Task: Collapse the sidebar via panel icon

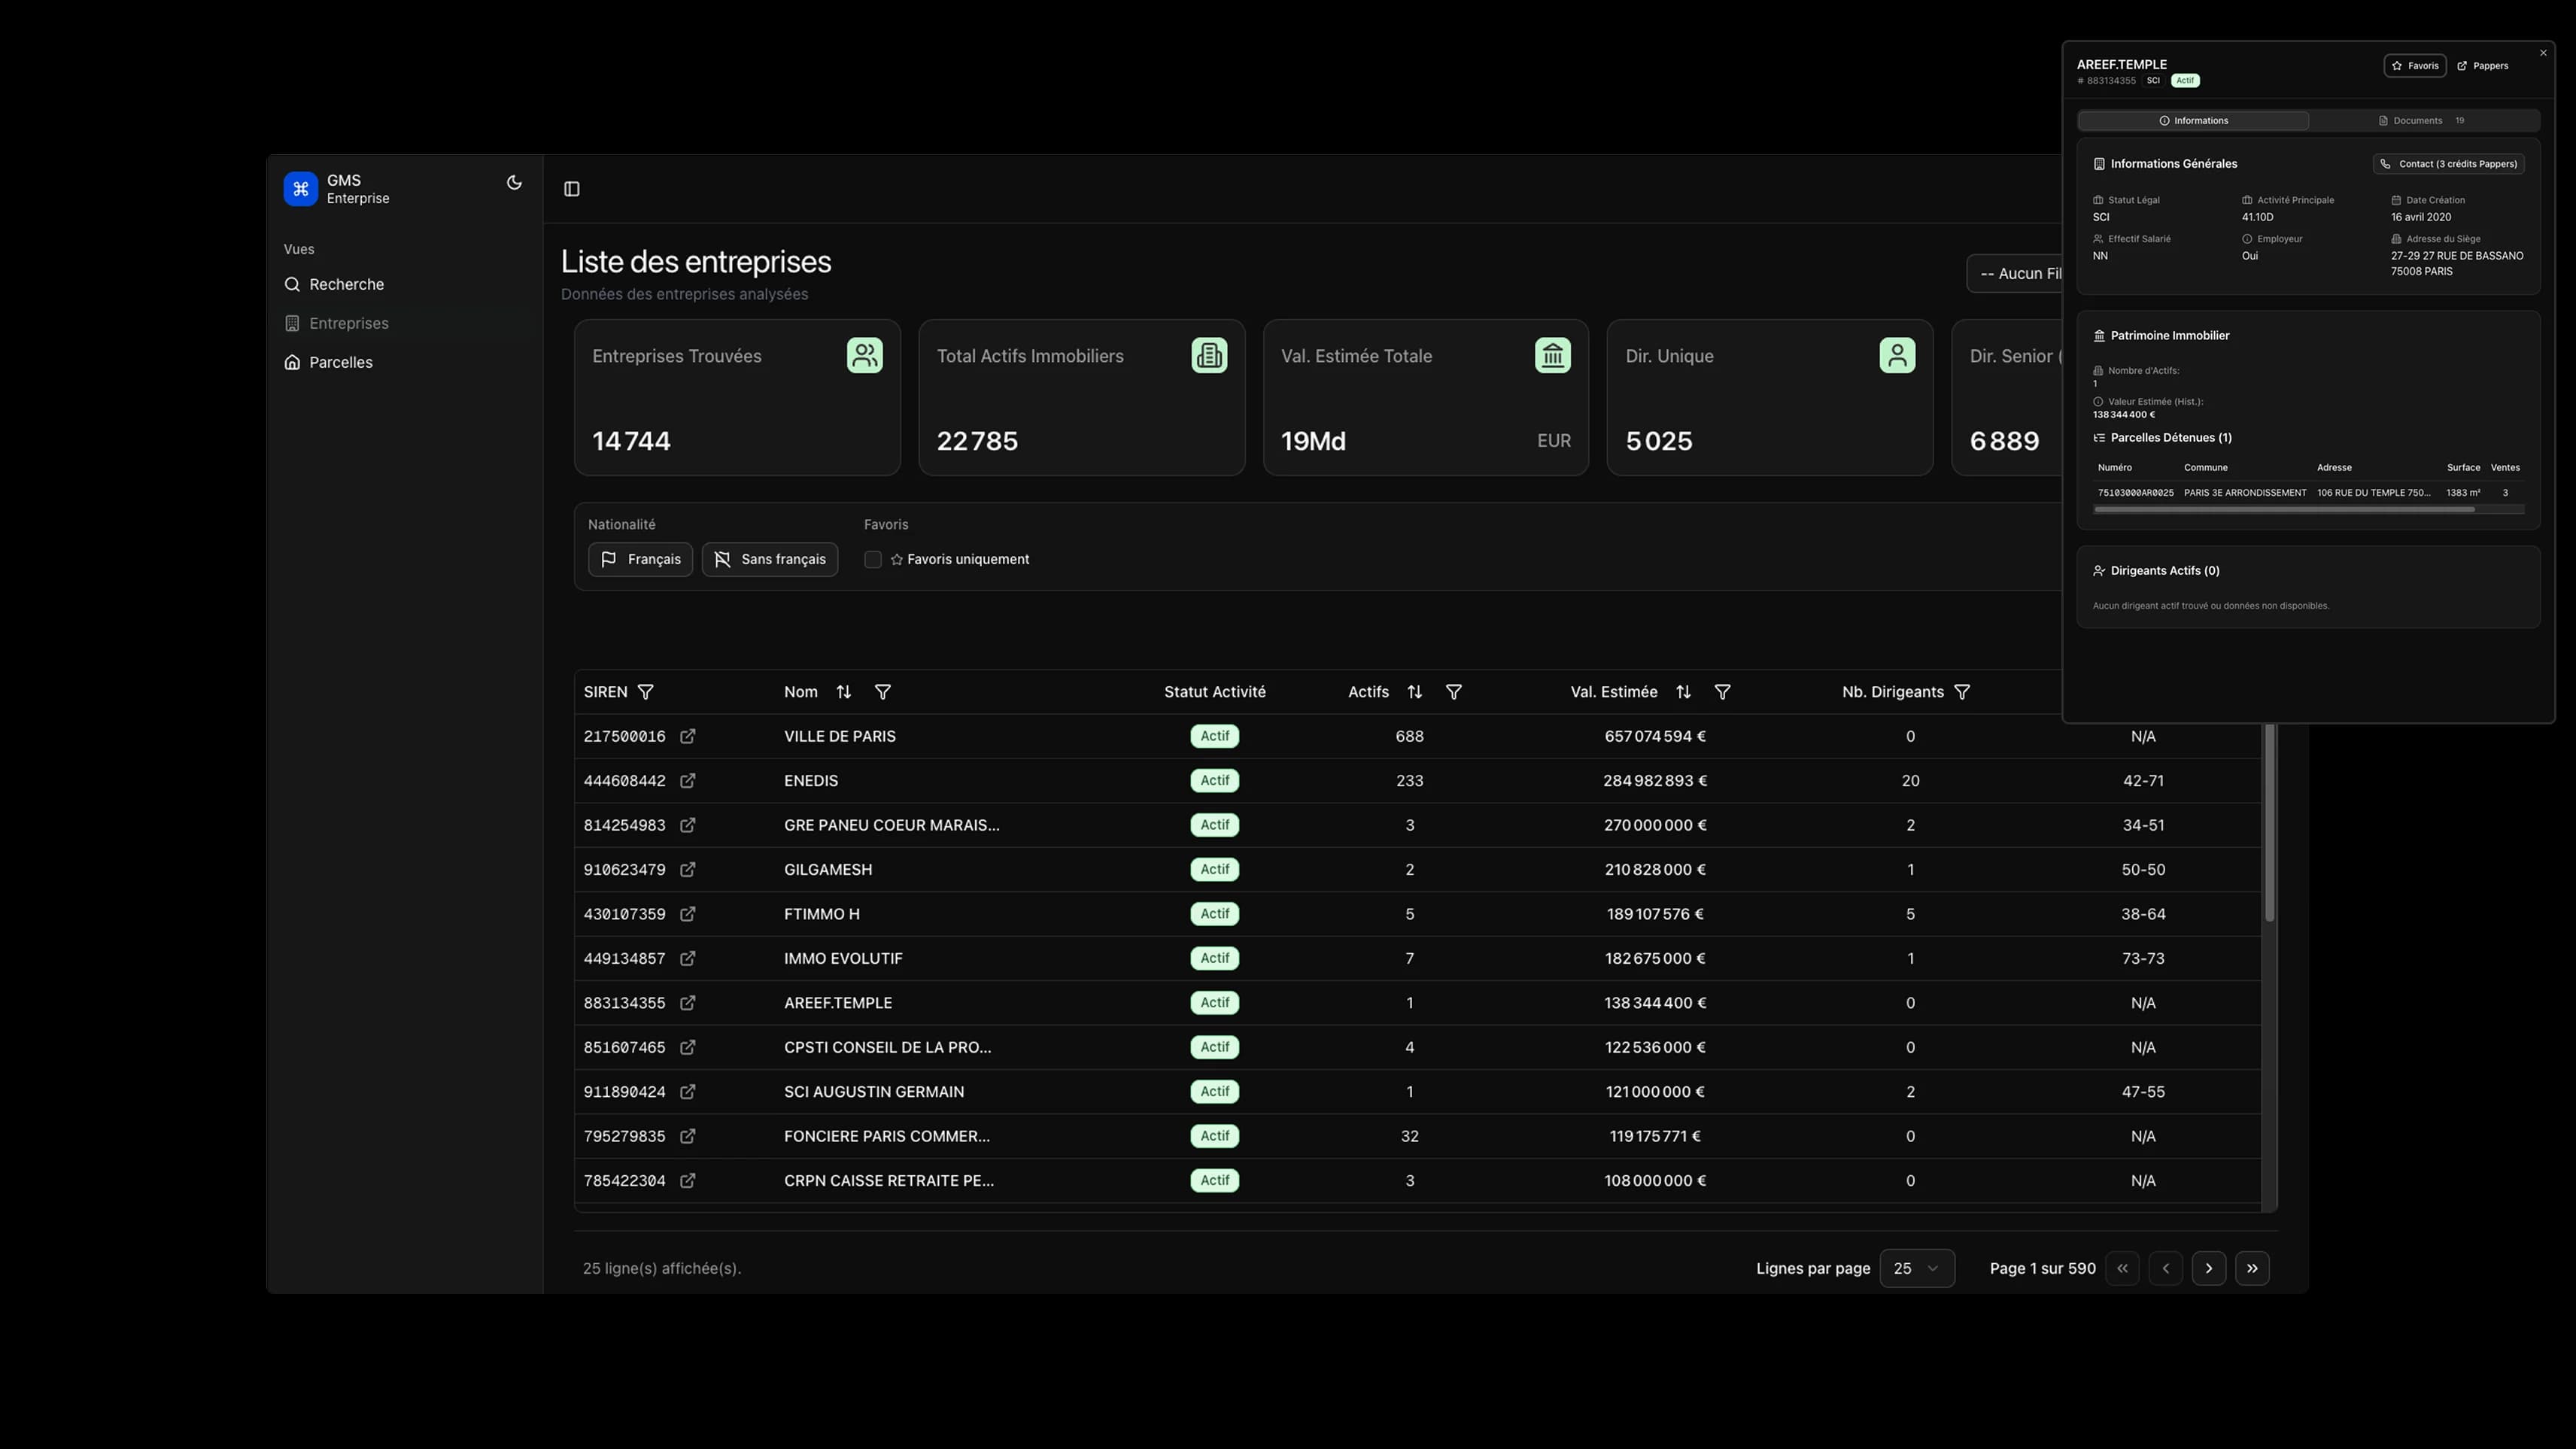Action: point(571,188)
